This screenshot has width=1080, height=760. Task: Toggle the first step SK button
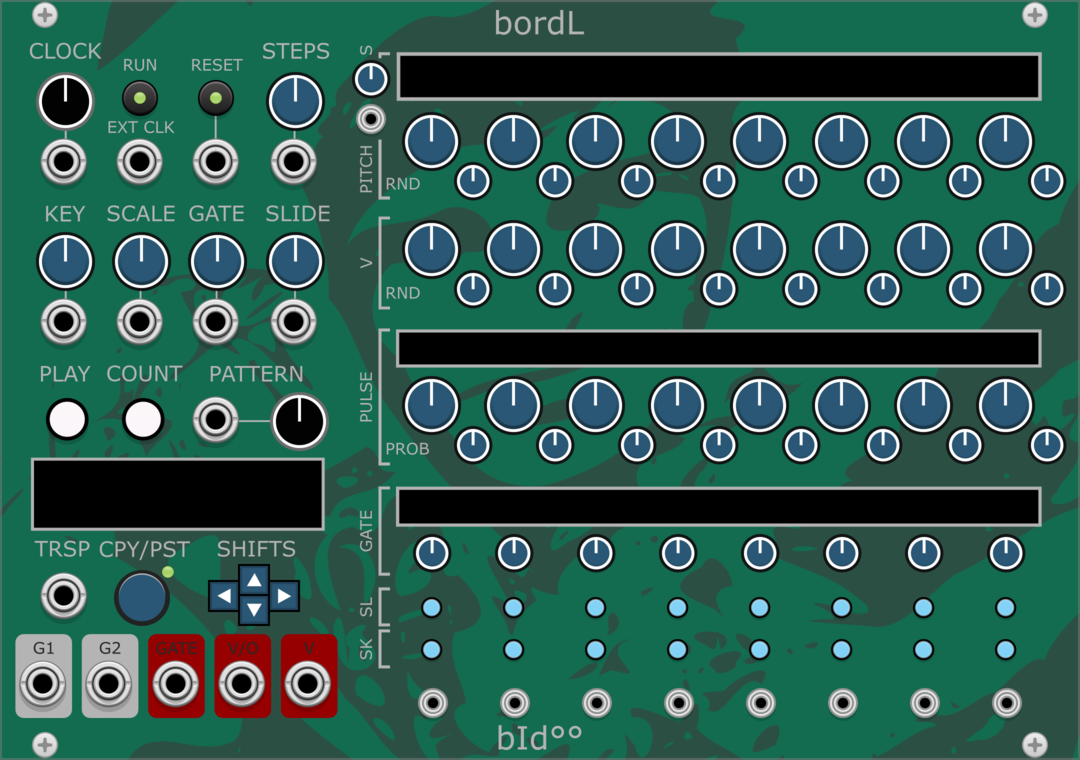[x=432, y=649]
